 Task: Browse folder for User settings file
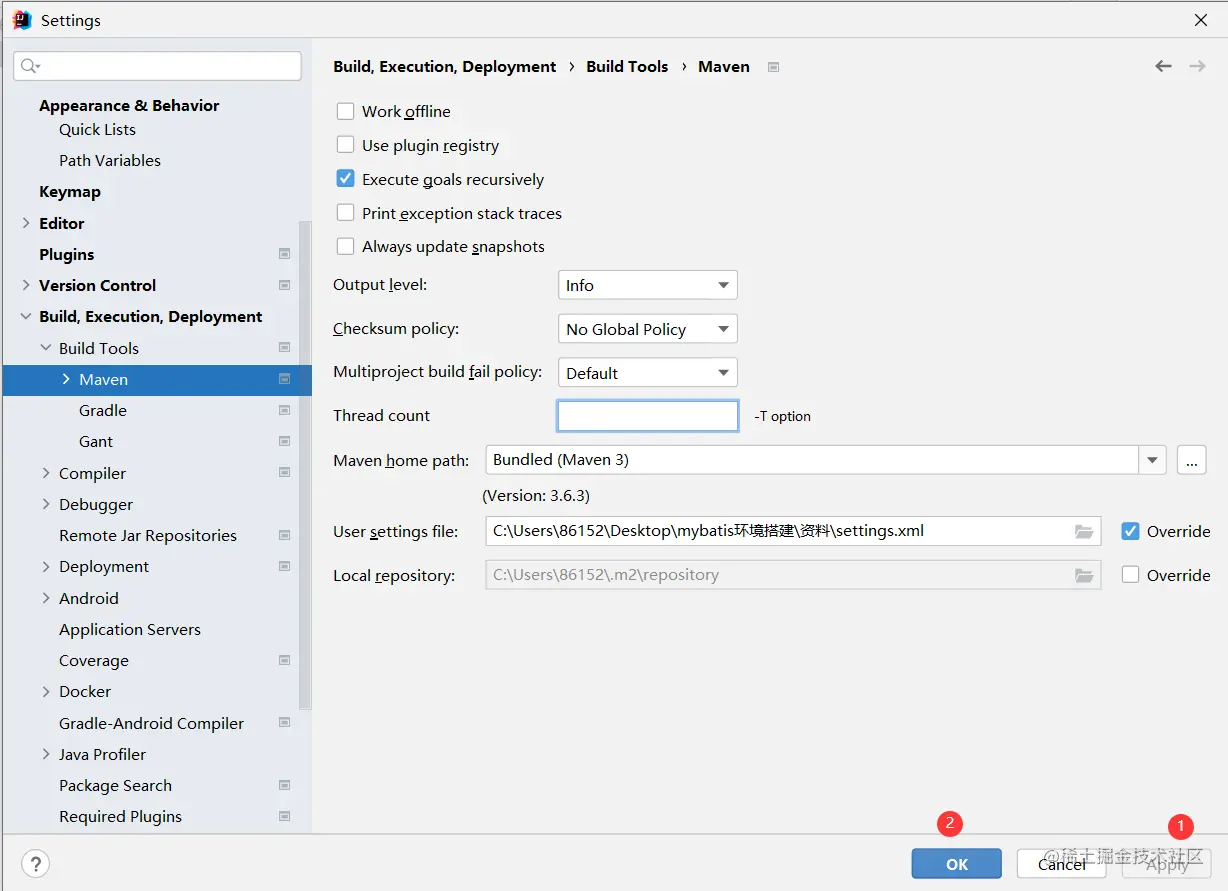coord(1084,531)
